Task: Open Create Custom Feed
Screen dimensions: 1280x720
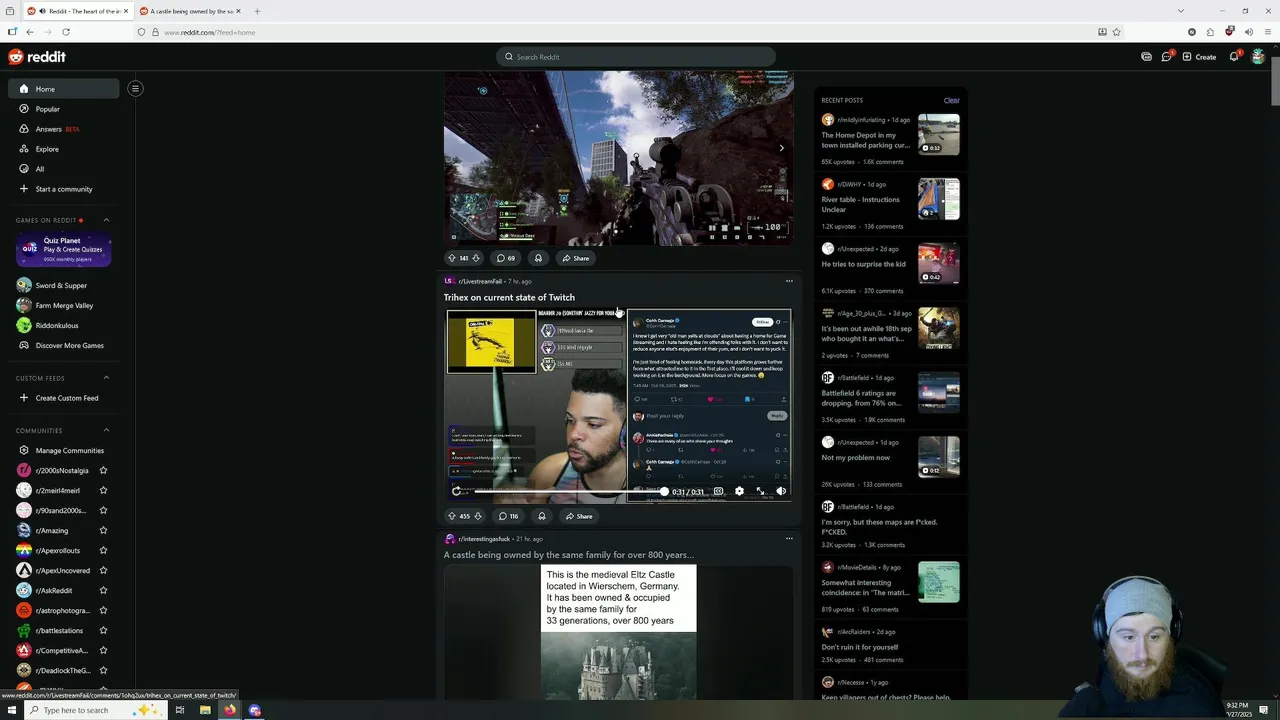Action: (63, 398)
